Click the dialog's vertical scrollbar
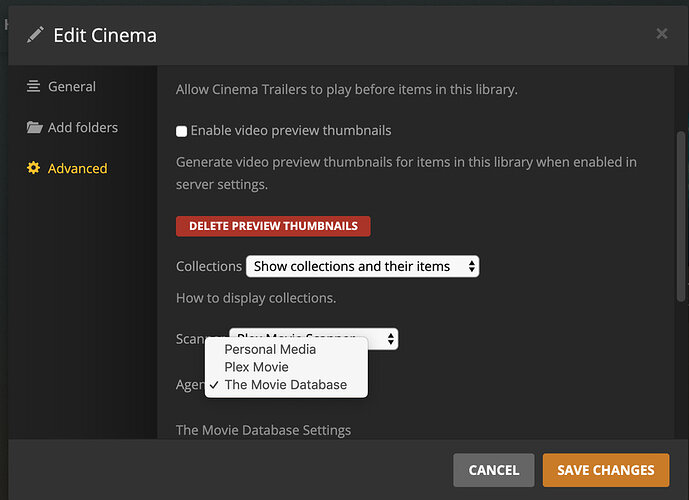689x500 pixels. [681, 200]
